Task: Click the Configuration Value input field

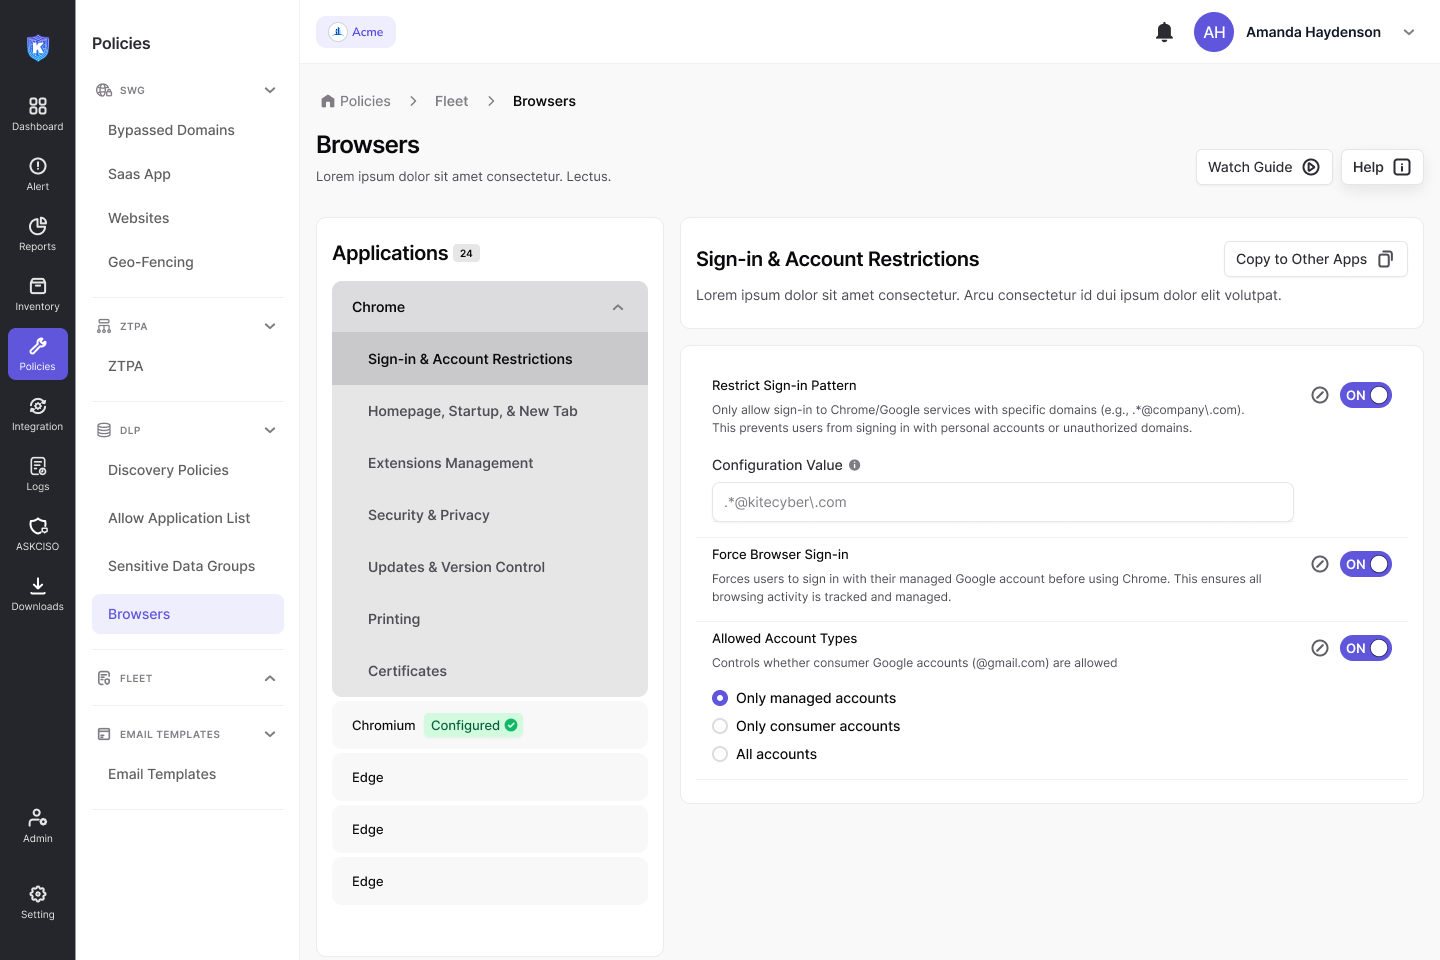Action: pos(1002,502)
